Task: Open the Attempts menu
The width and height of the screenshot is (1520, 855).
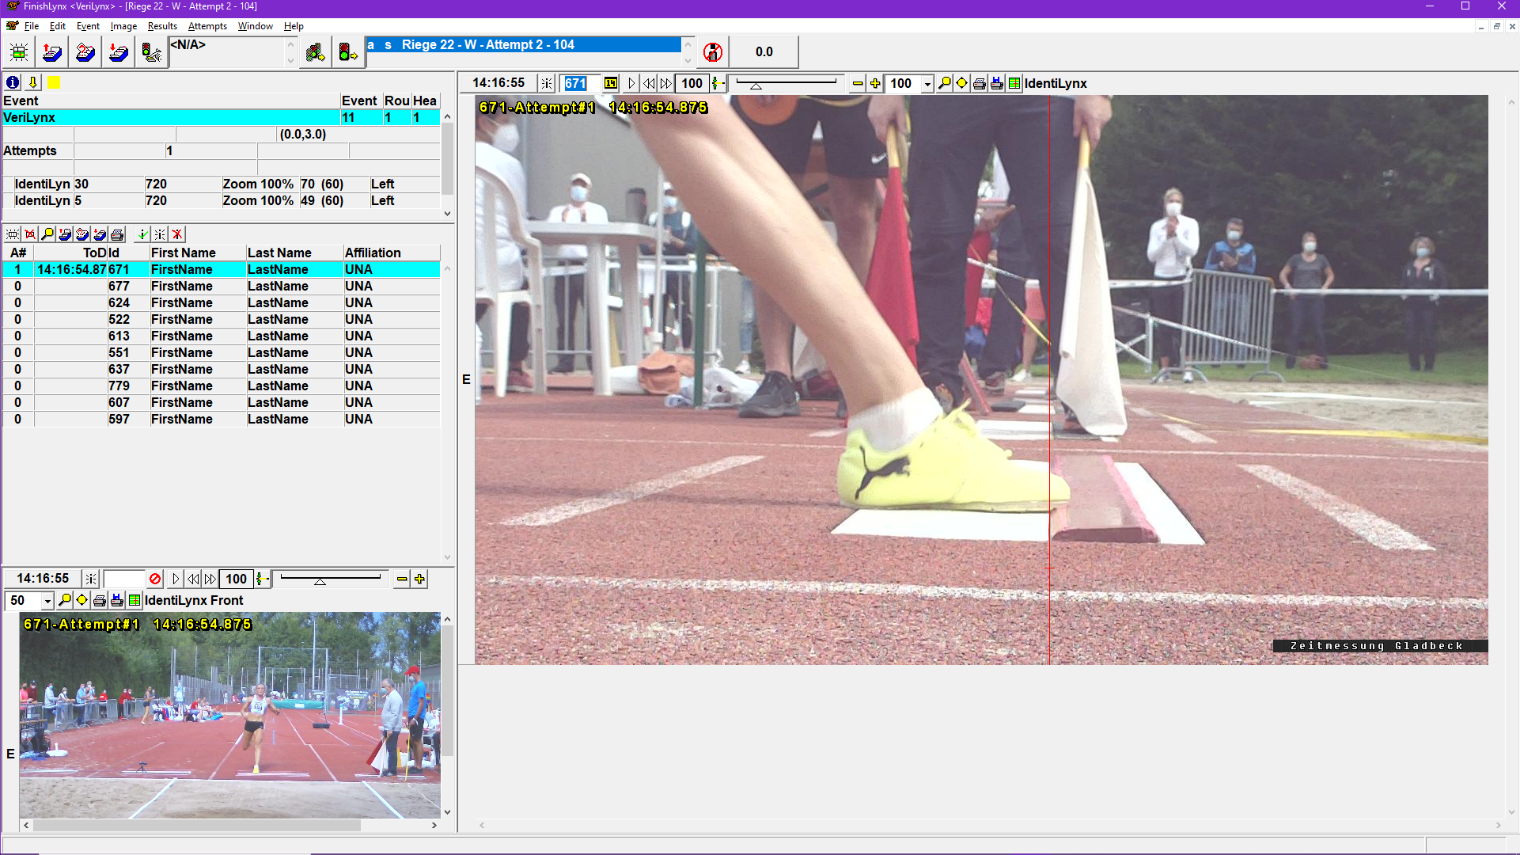Action: (x=207, y=26)
